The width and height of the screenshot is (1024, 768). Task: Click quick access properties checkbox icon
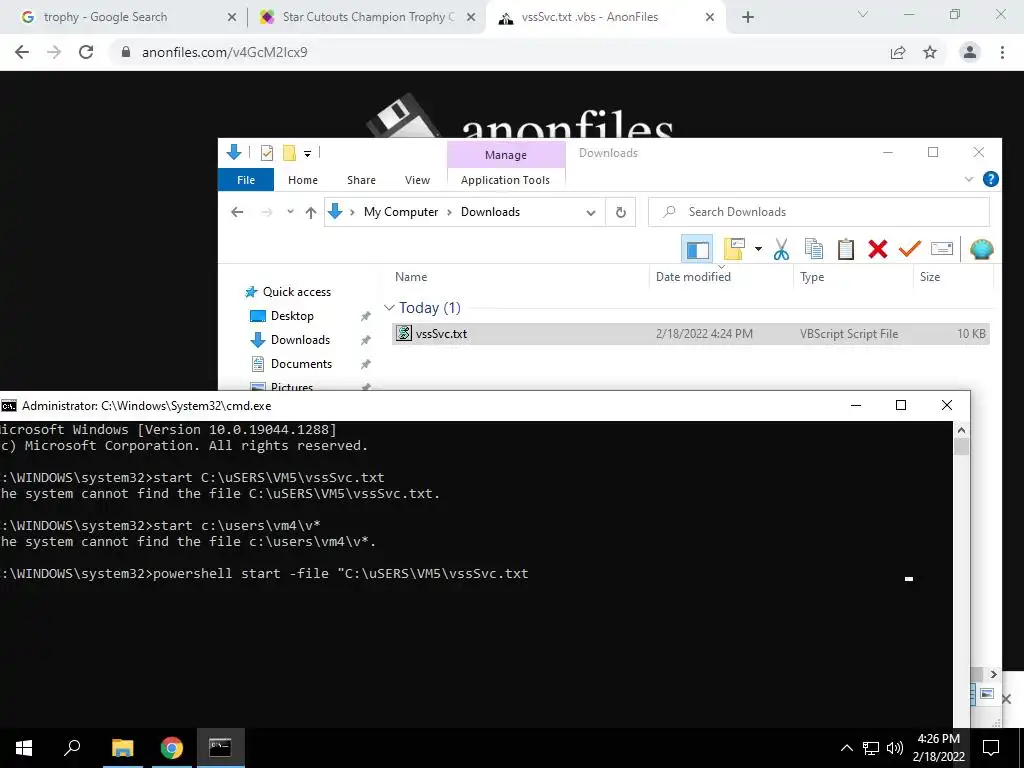[266, 153]
